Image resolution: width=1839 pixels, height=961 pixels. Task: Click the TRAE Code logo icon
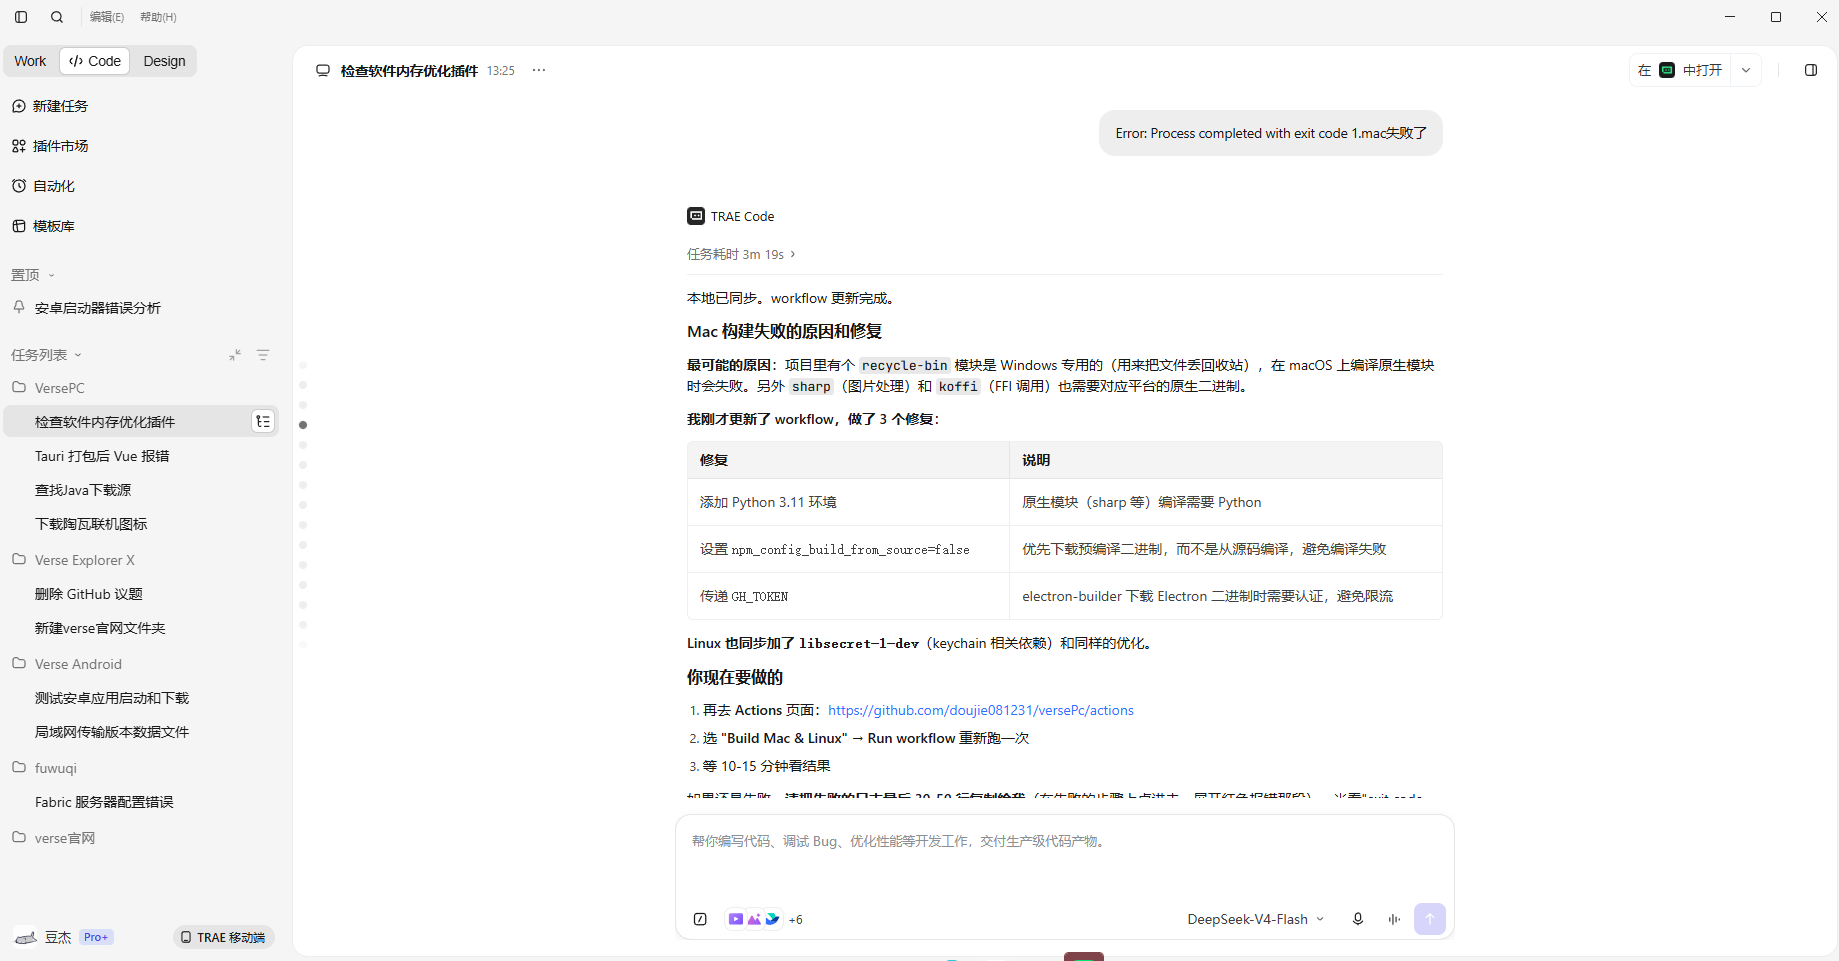point(696,216)
